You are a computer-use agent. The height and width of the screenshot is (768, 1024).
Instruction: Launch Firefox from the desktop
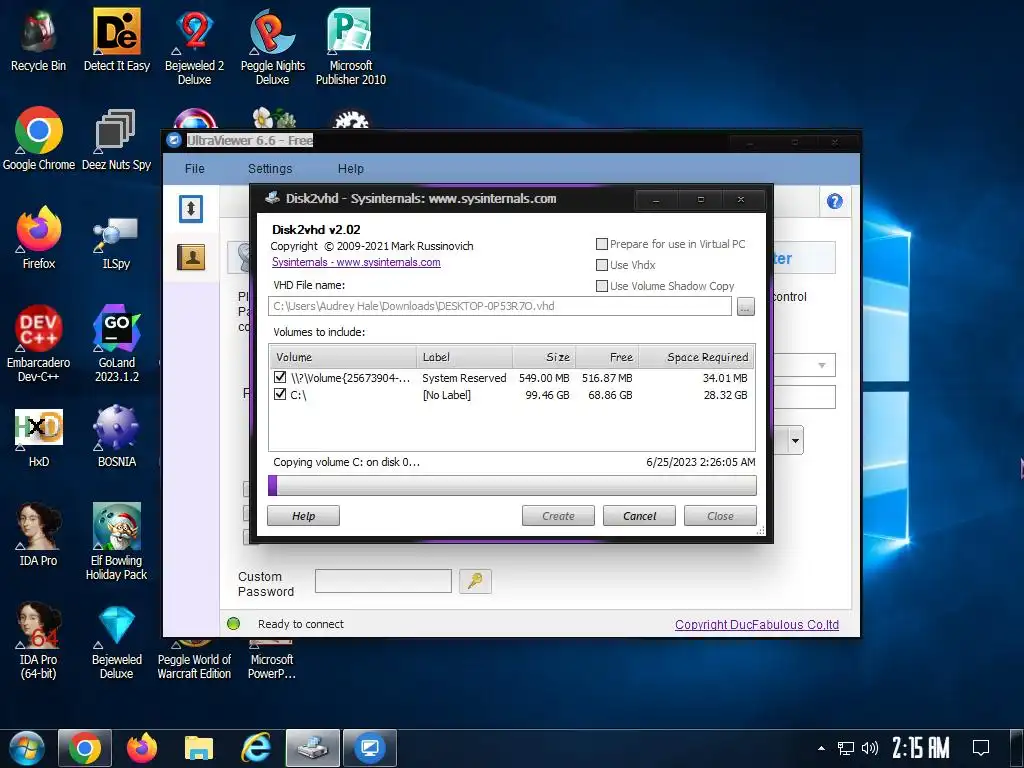coord(39,238)
